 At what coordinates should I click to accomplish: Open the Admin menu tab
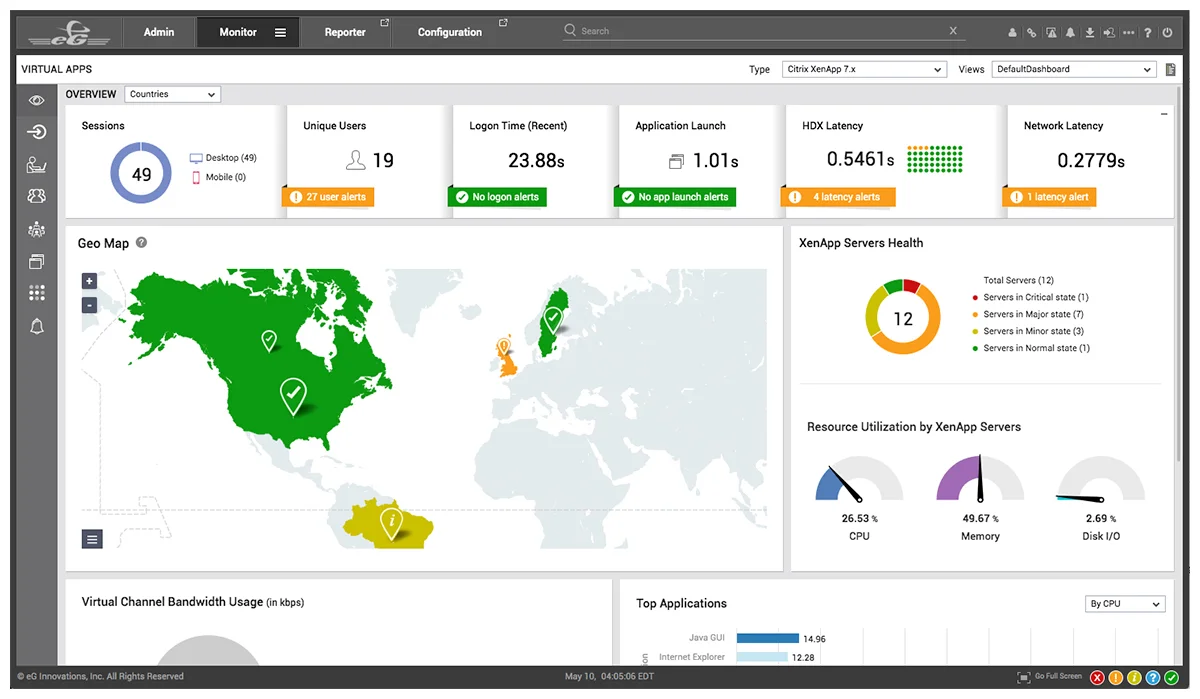pyautogui.click(x=159, y=32)
